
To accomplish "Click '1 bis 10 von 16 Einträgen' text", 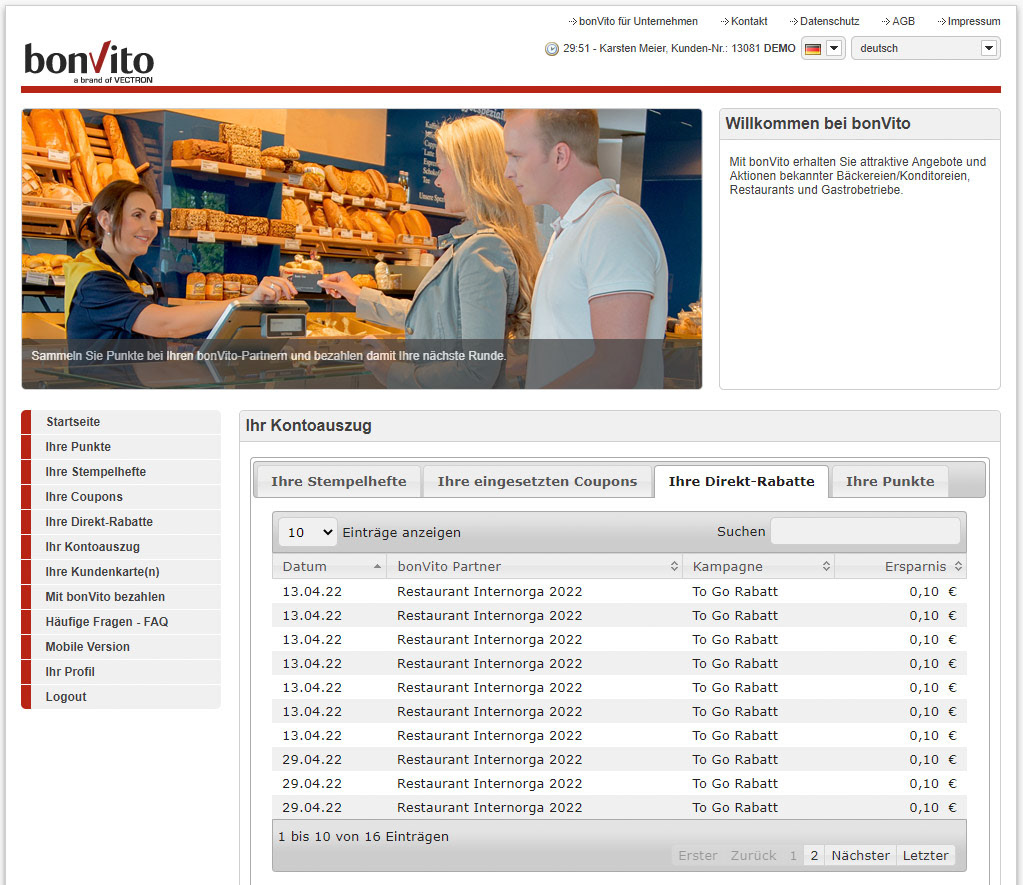I will pyautogui.click(x=363, y=837).
